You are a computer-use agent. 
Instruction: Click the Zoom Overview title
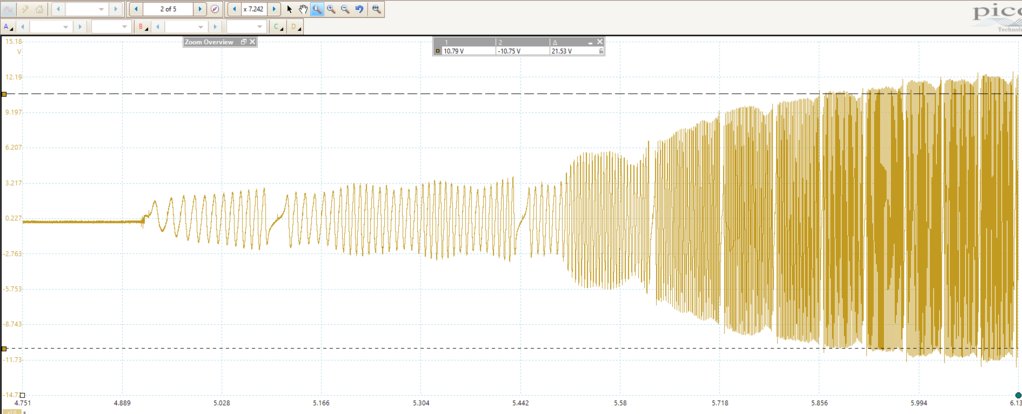(209, 42)
